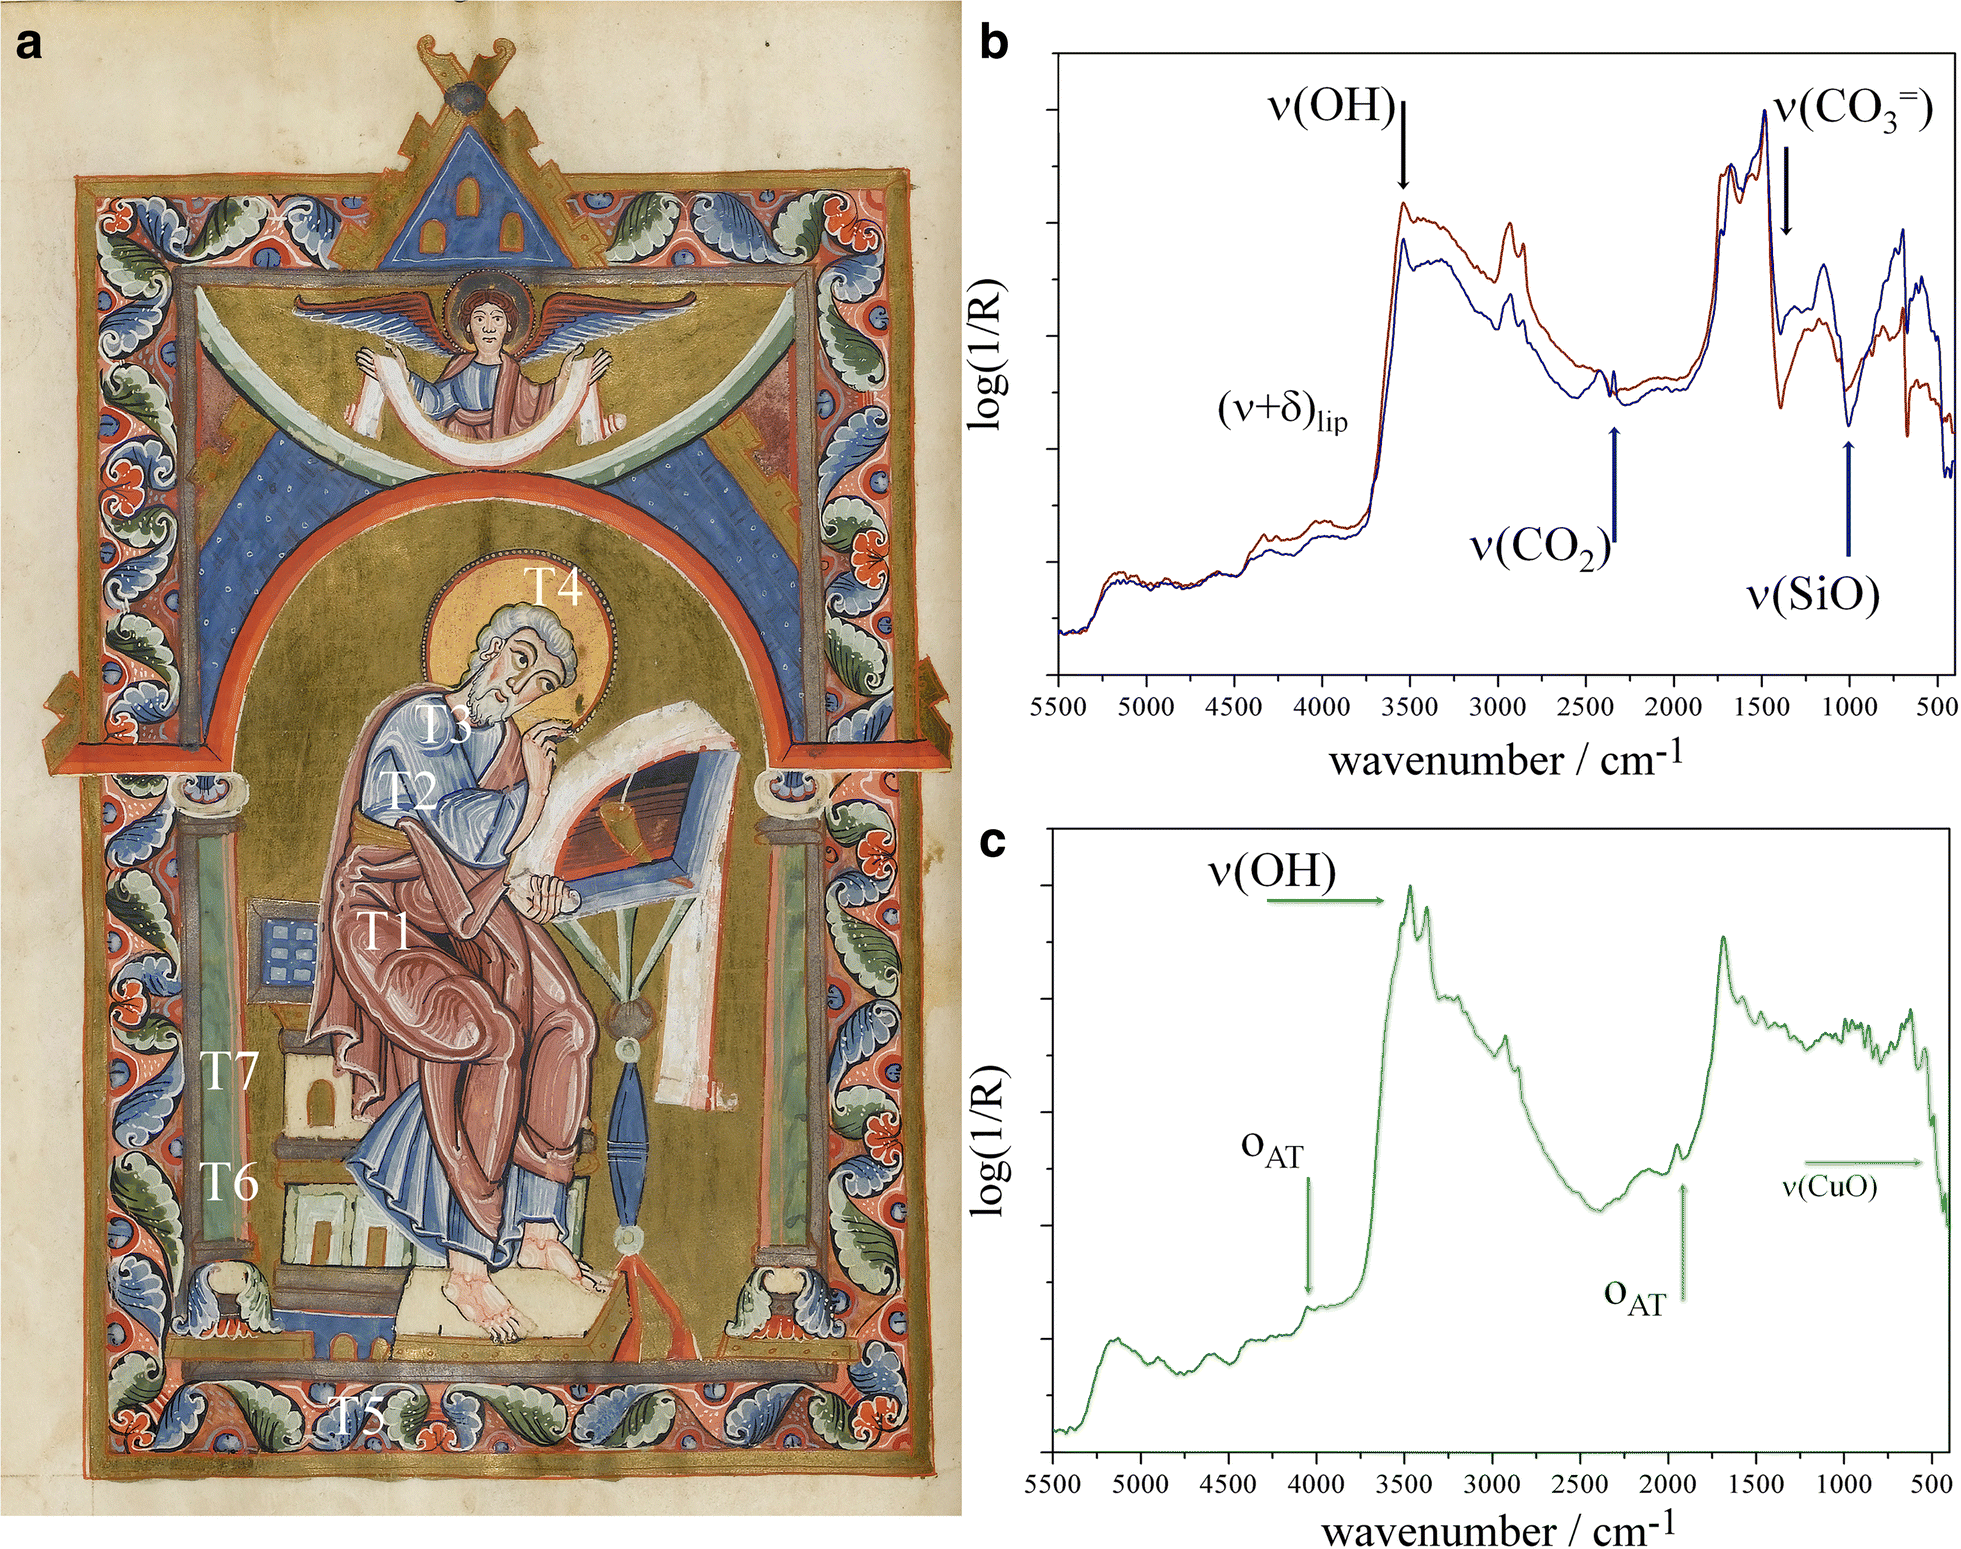The width and height of the screenshot is (1961, 1549).
Task: Click the 3500 tick label in panel b
Action: (1409, 707)
